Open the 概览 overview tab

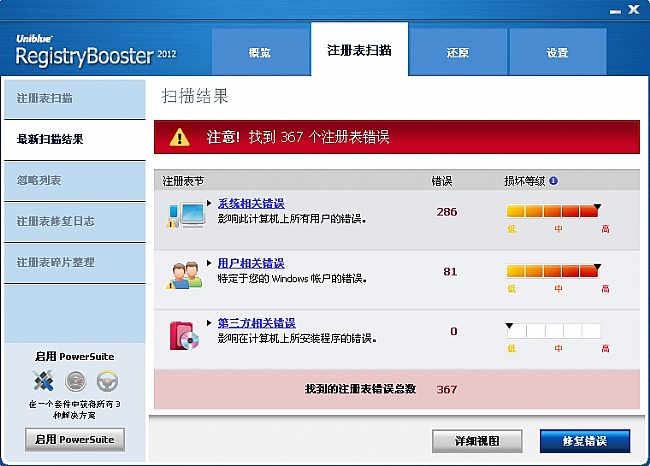coord(261,52)
